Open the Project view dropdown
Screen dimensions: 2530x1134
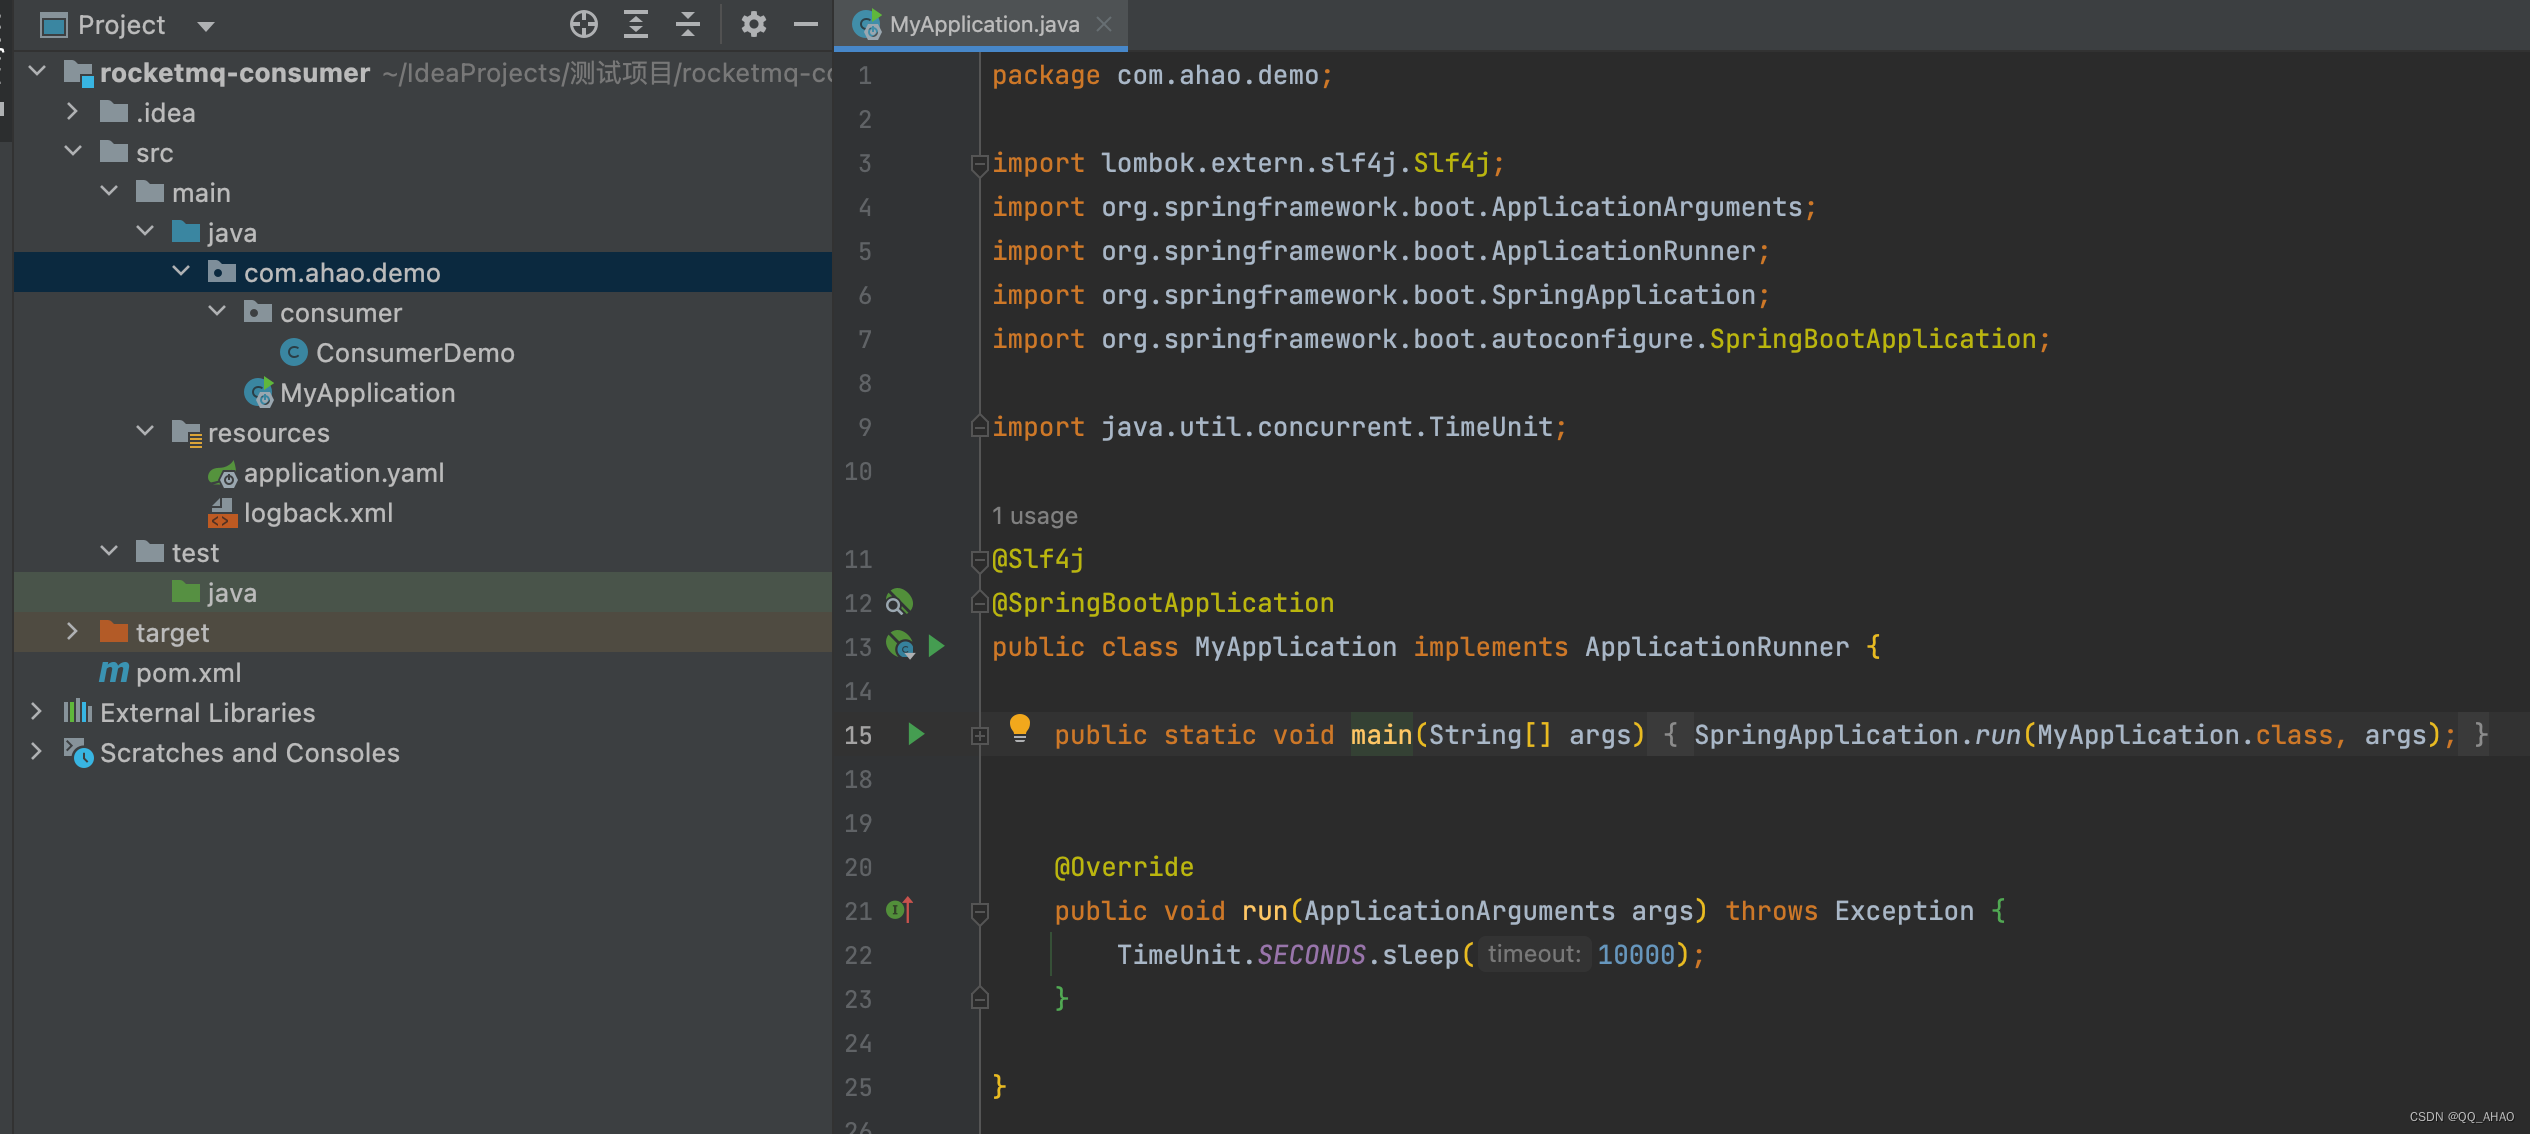[x=206, y=26]
